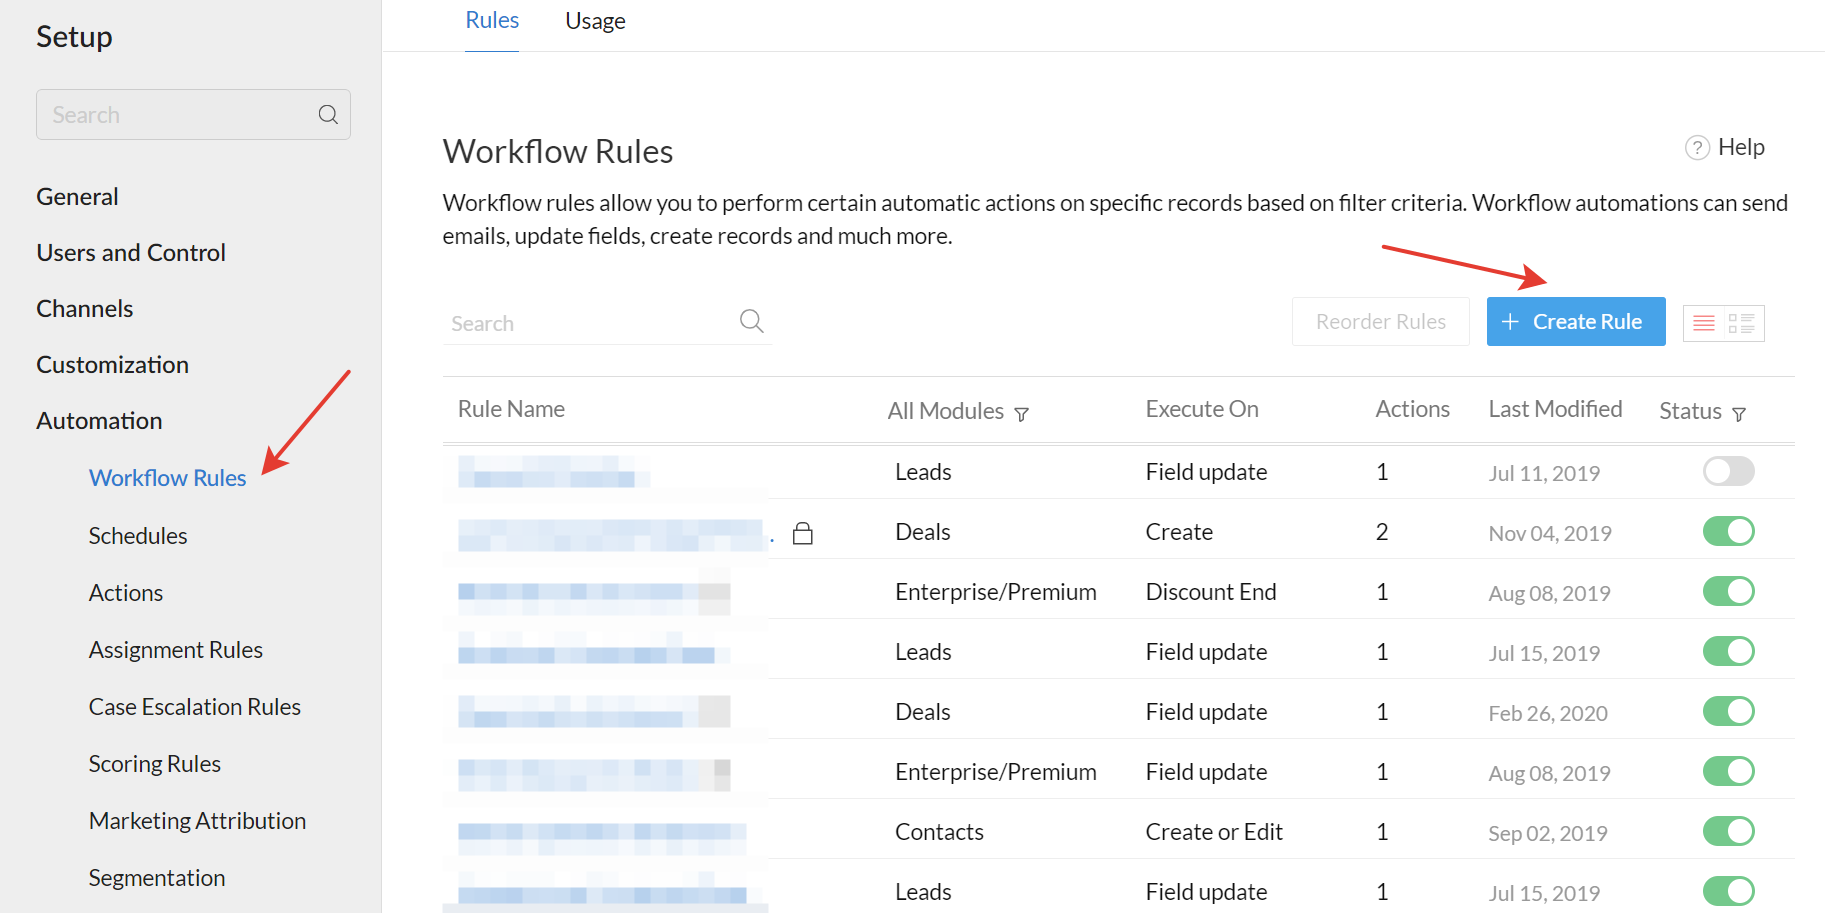Click the lock icon on Deals rule
The width and height of the screenshot is (1825, 913).
(802, 533)
